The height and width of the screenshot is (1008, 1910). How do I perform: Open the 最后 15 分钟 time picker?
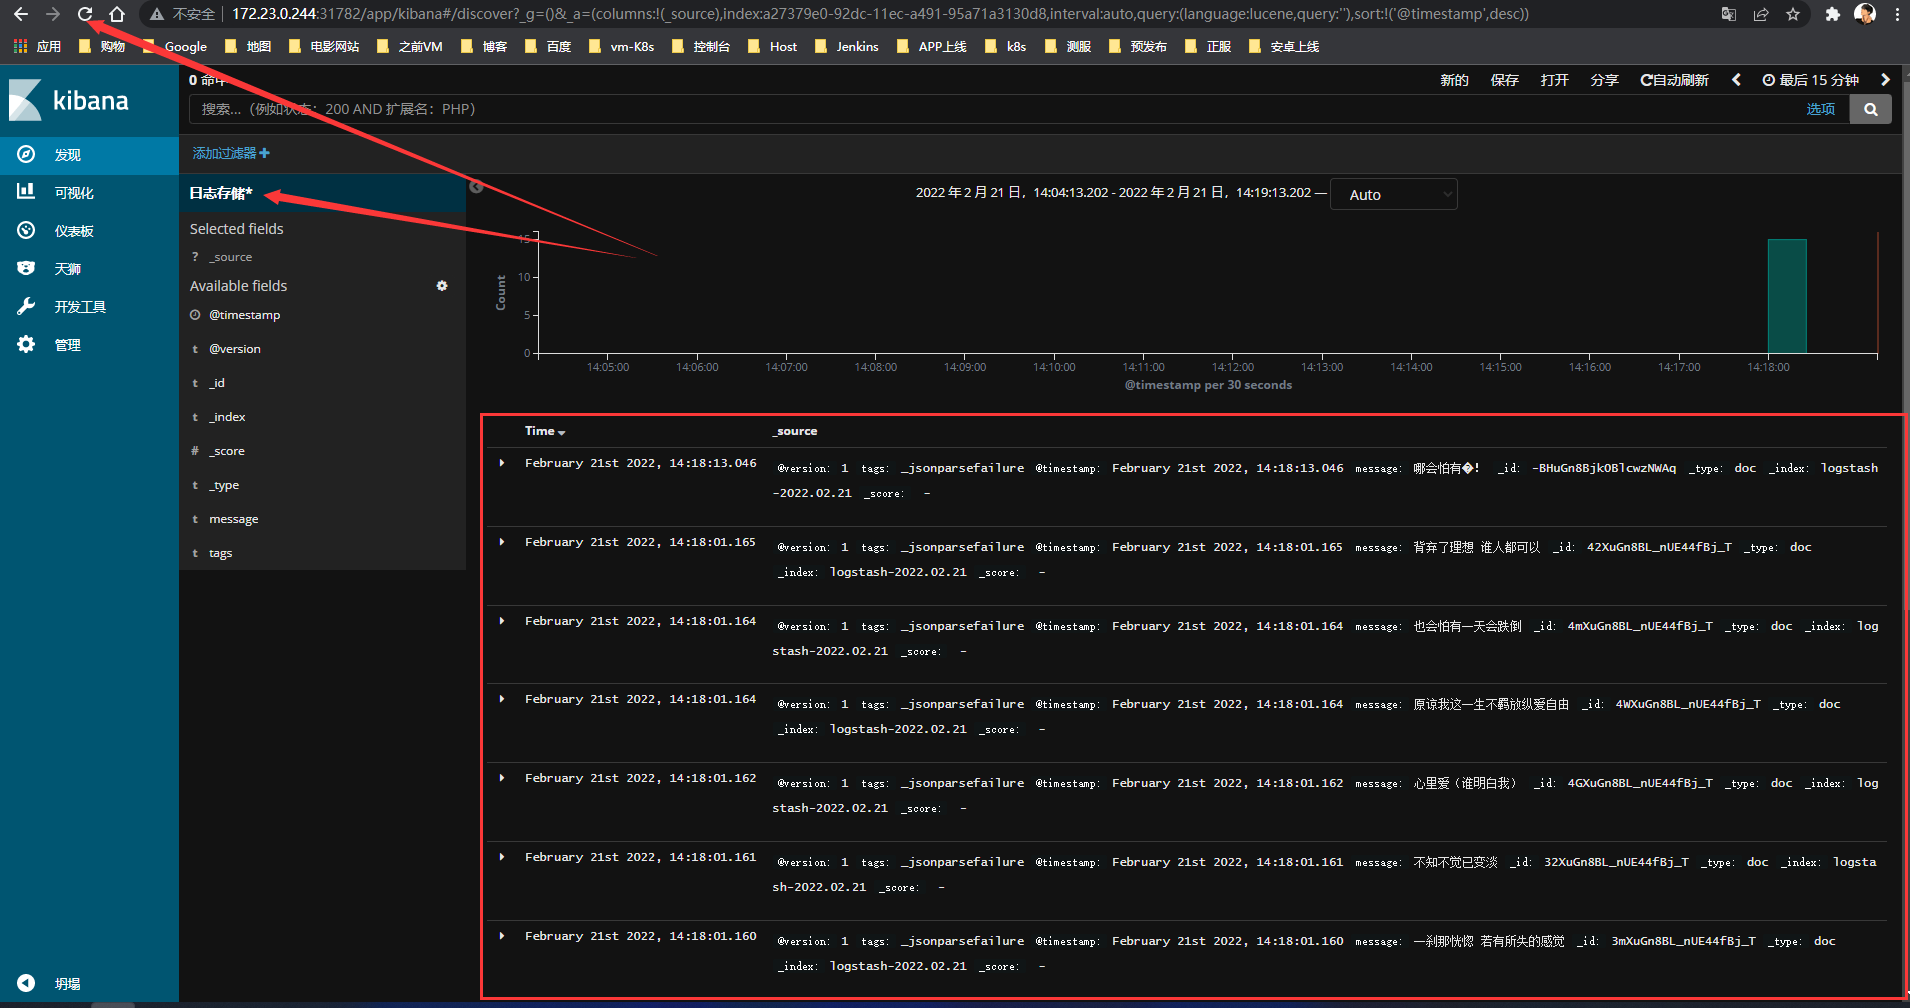(1810, 80)
